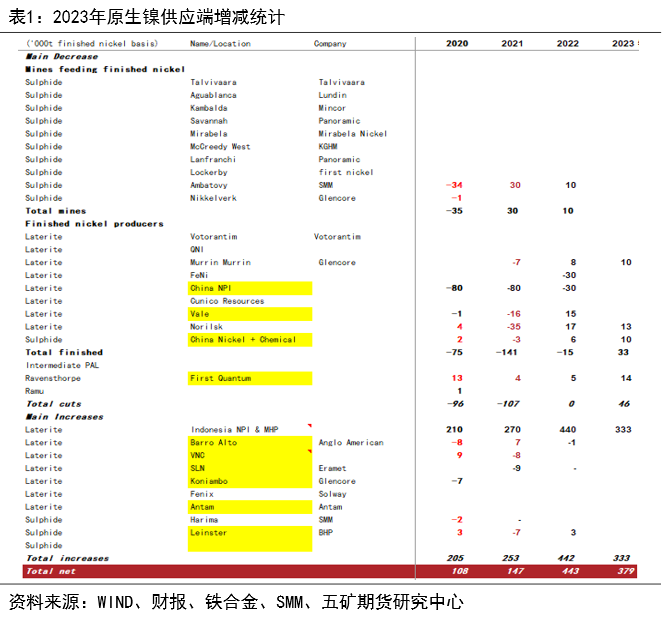Select the 'first nickel' company cell

(x=346, y=172)
